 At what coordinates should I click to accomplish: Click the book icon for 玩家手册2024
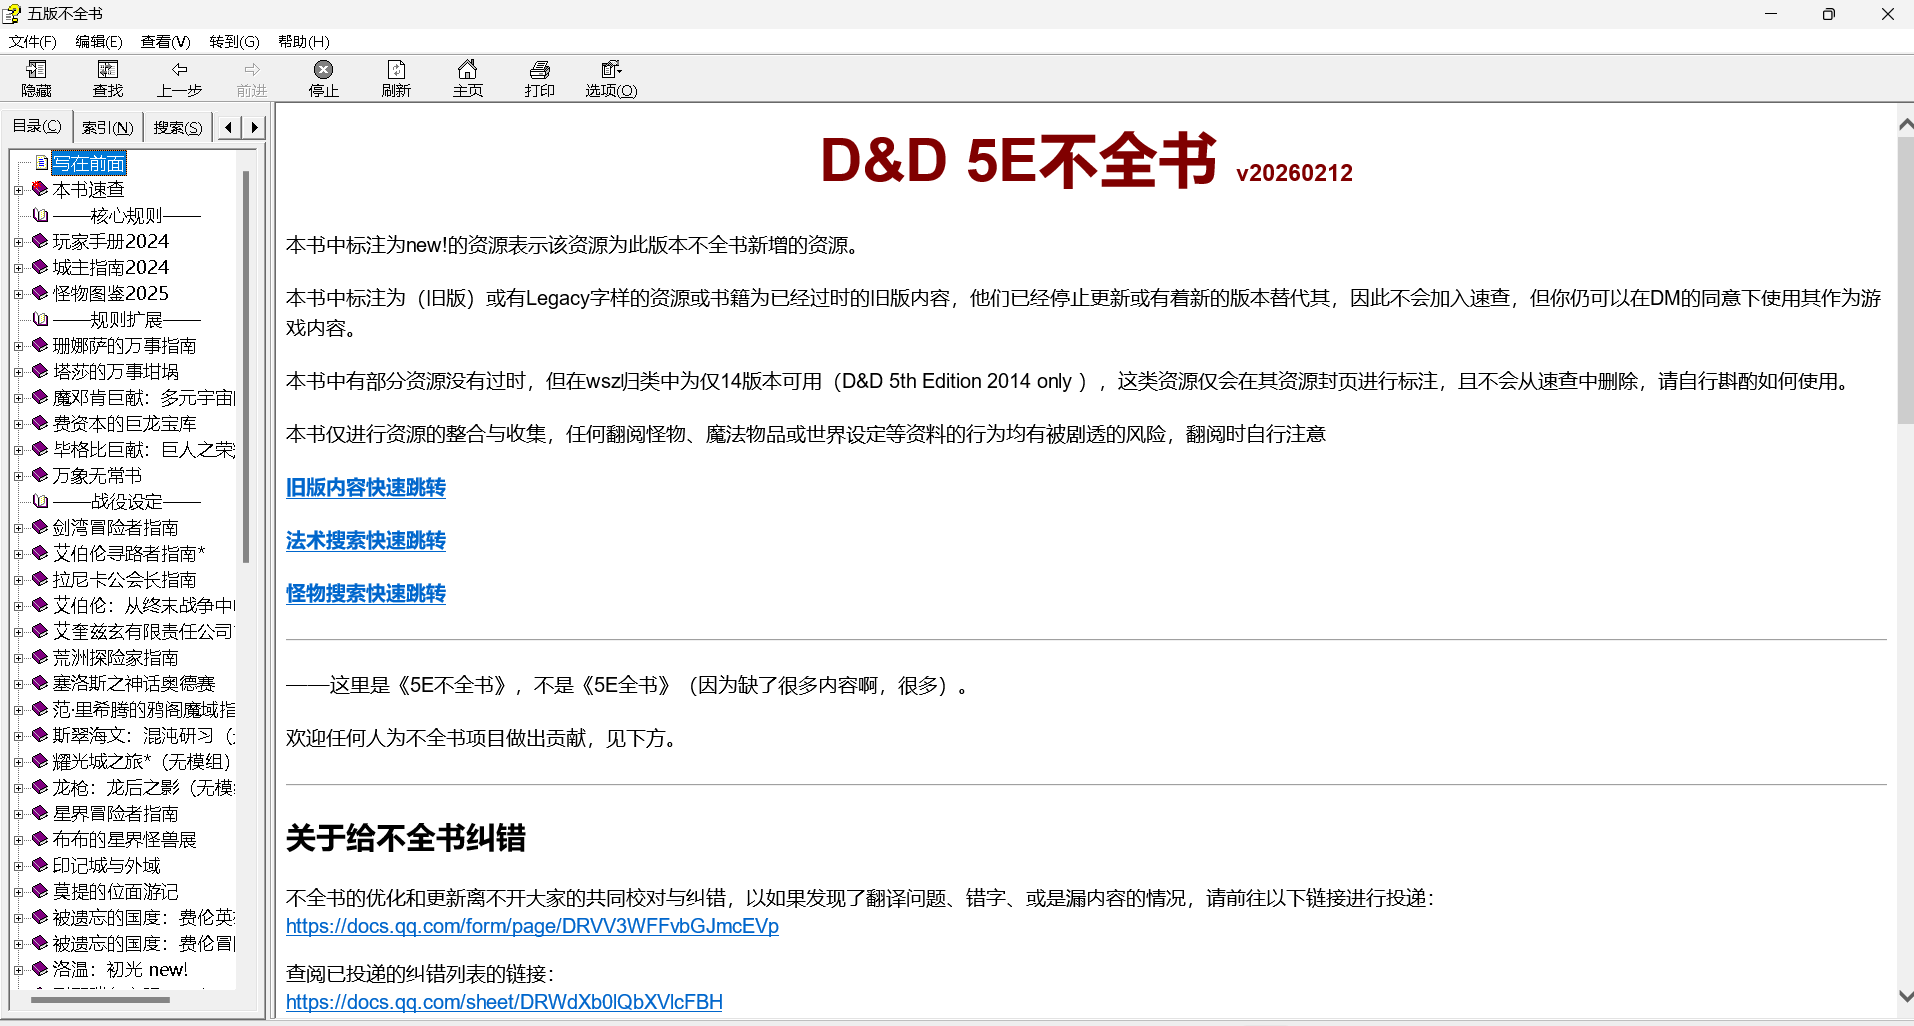[40, 241]
